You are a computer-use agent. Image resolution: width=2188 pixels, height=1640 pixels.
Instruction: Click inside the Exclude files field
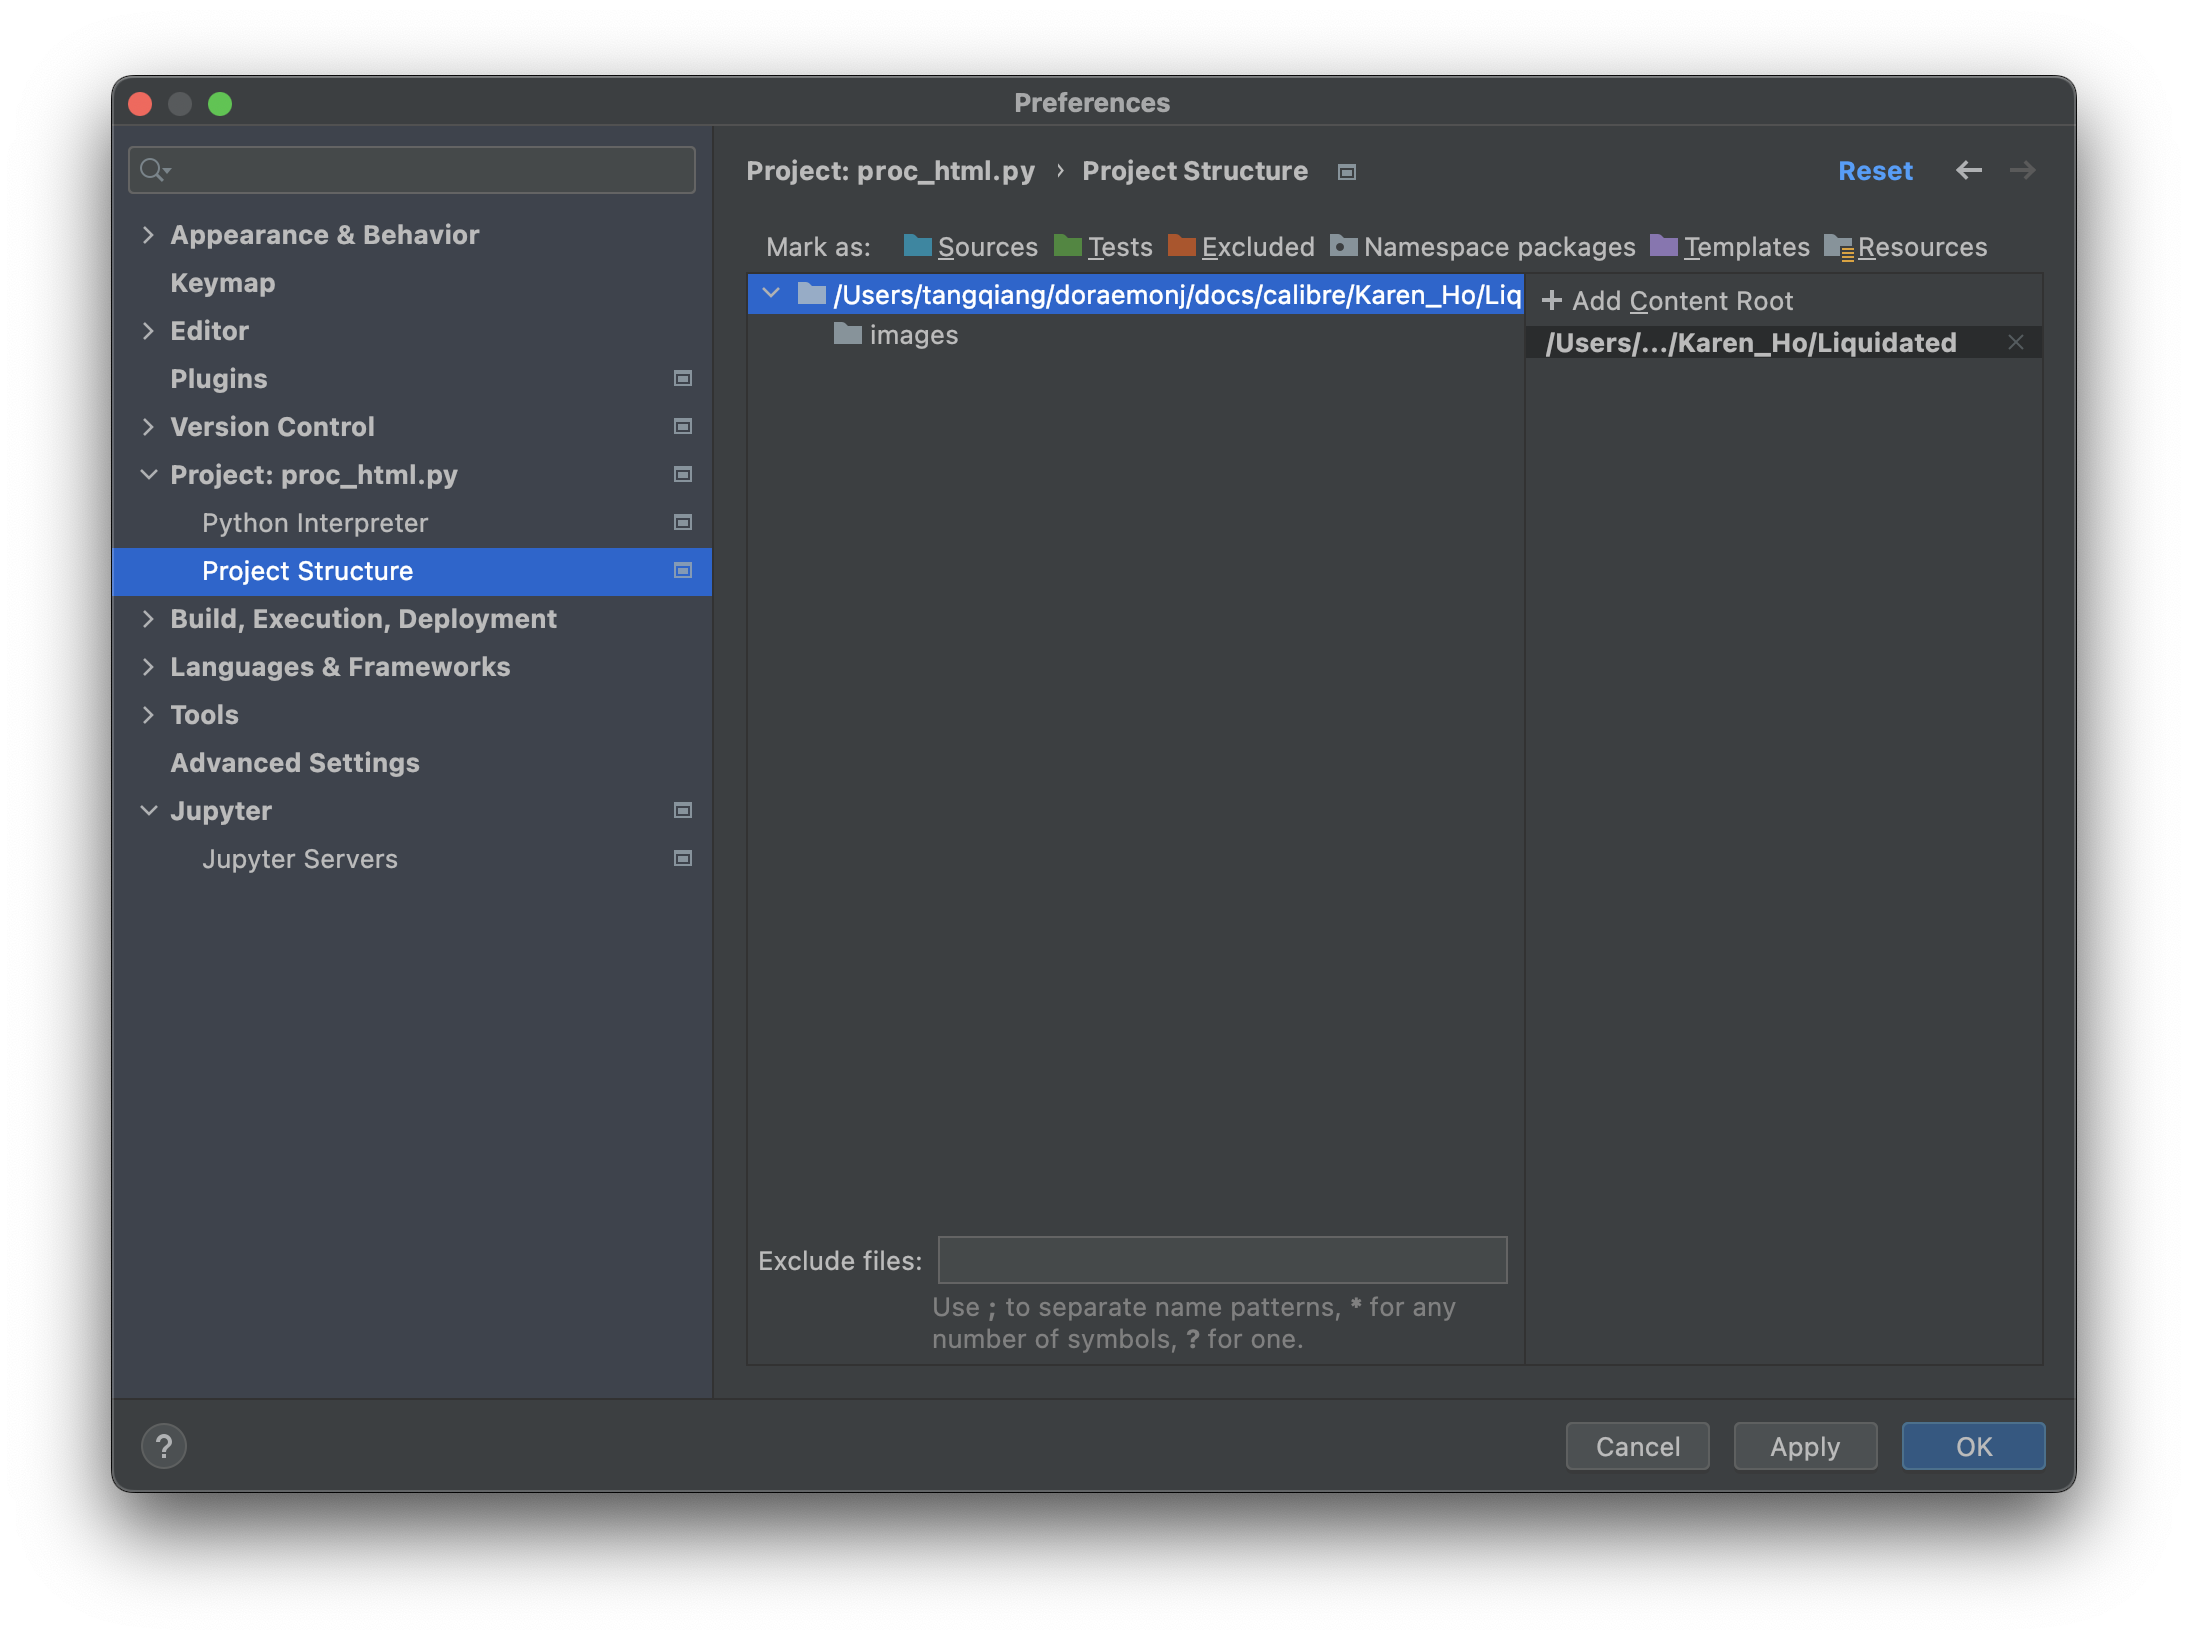1221,1260
